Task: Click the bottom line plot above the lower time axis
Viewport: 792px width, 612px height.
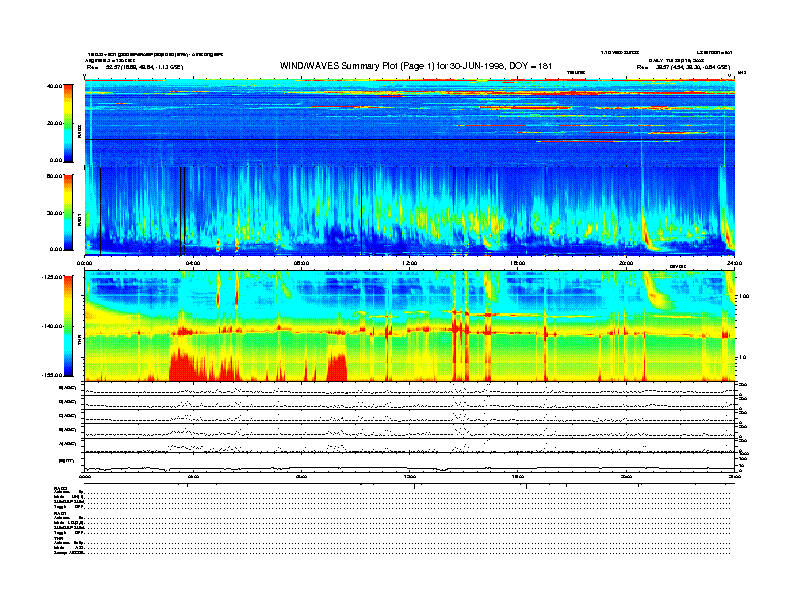Action: click(x=410, y=463)
